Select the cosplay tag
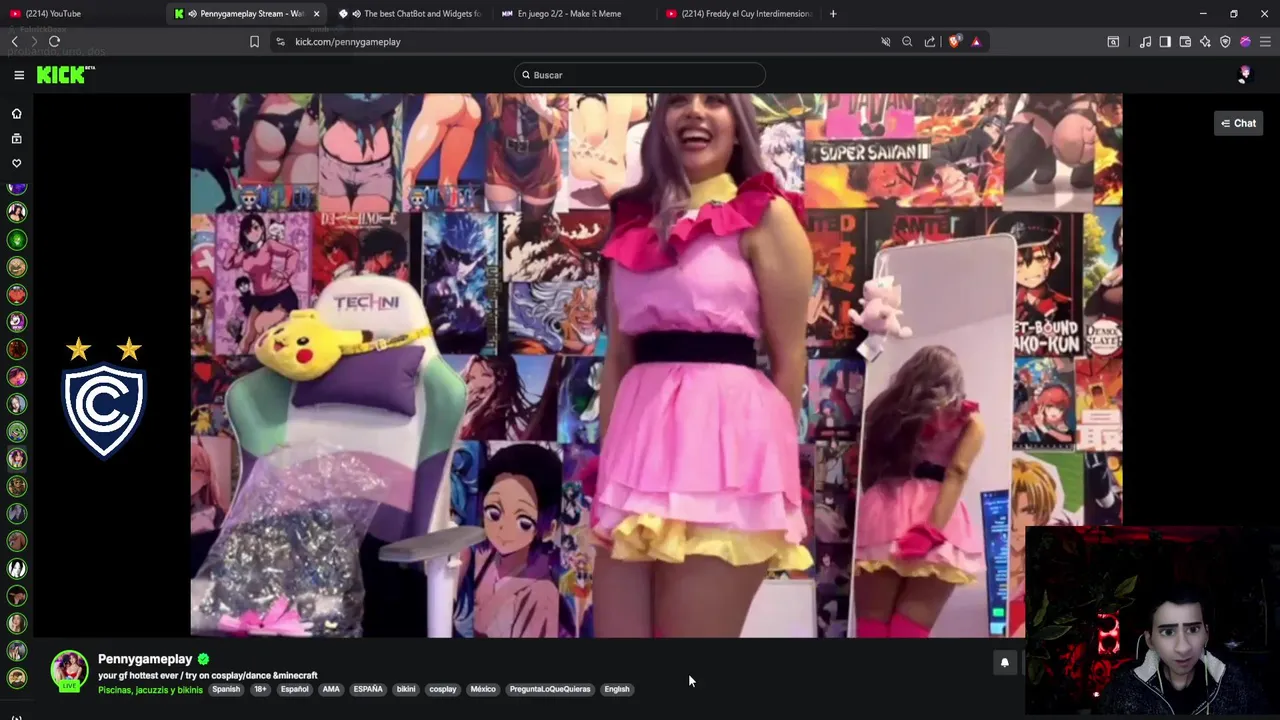 443,689
